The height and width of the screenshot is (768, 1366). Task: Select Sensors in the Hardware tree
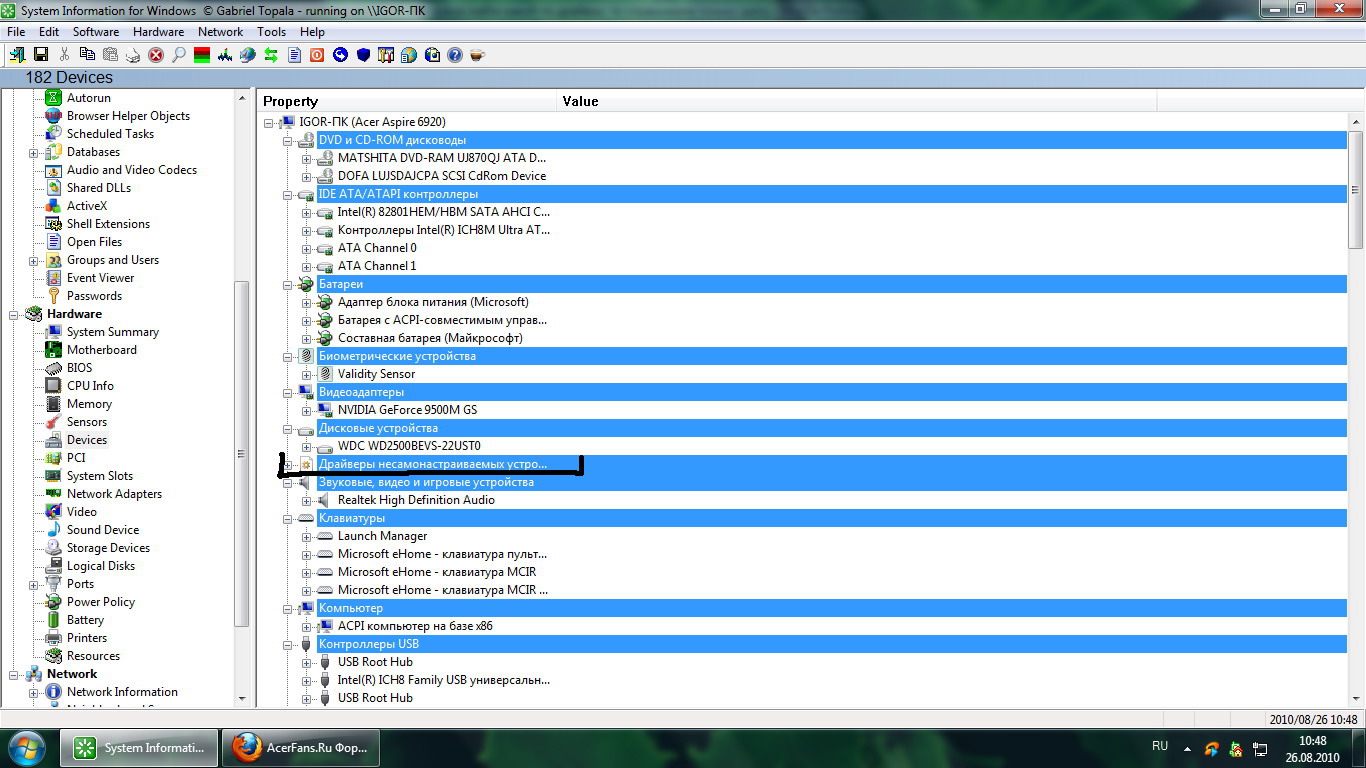[87, 422]
